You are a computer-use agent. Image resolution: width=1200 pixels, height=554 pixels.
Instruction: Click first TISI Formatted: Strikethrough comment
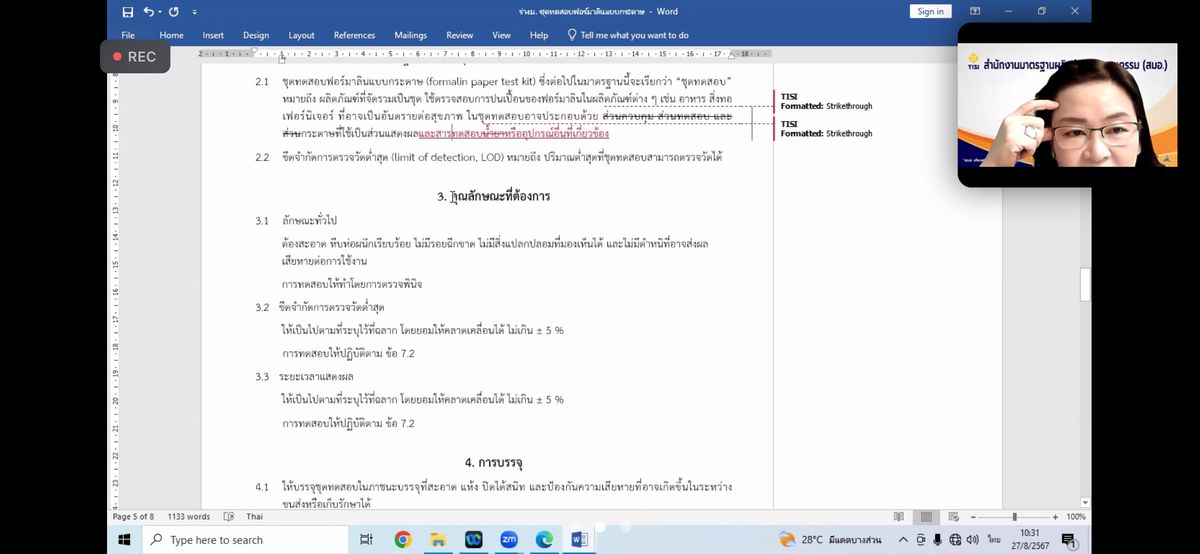point(826,100)
